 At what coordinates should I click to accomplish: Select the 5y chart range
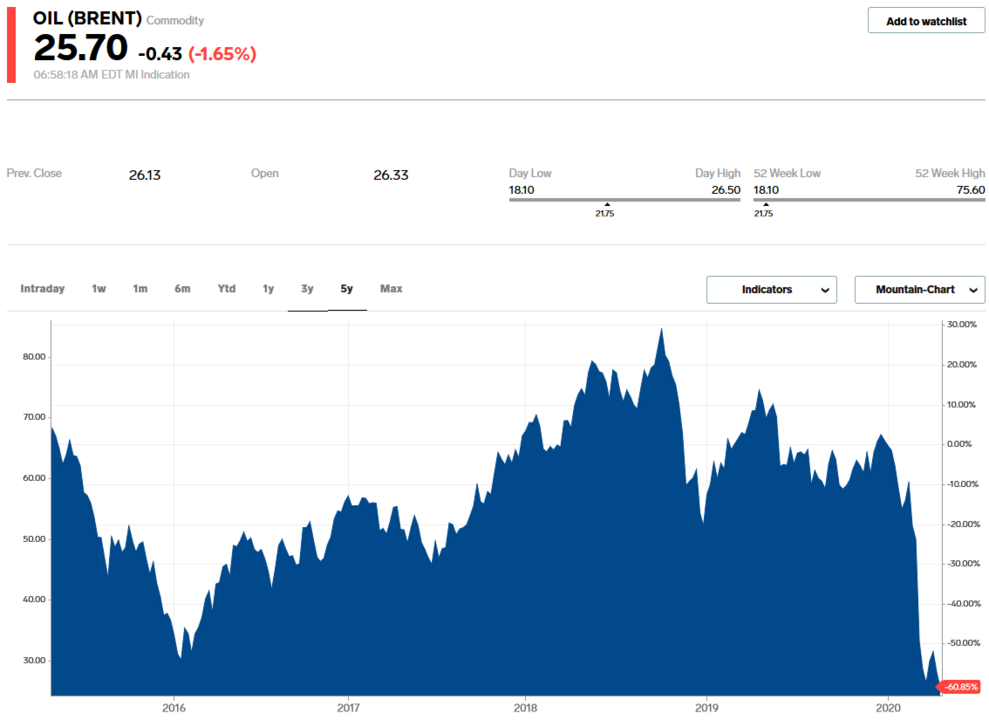tap(347, 289)
